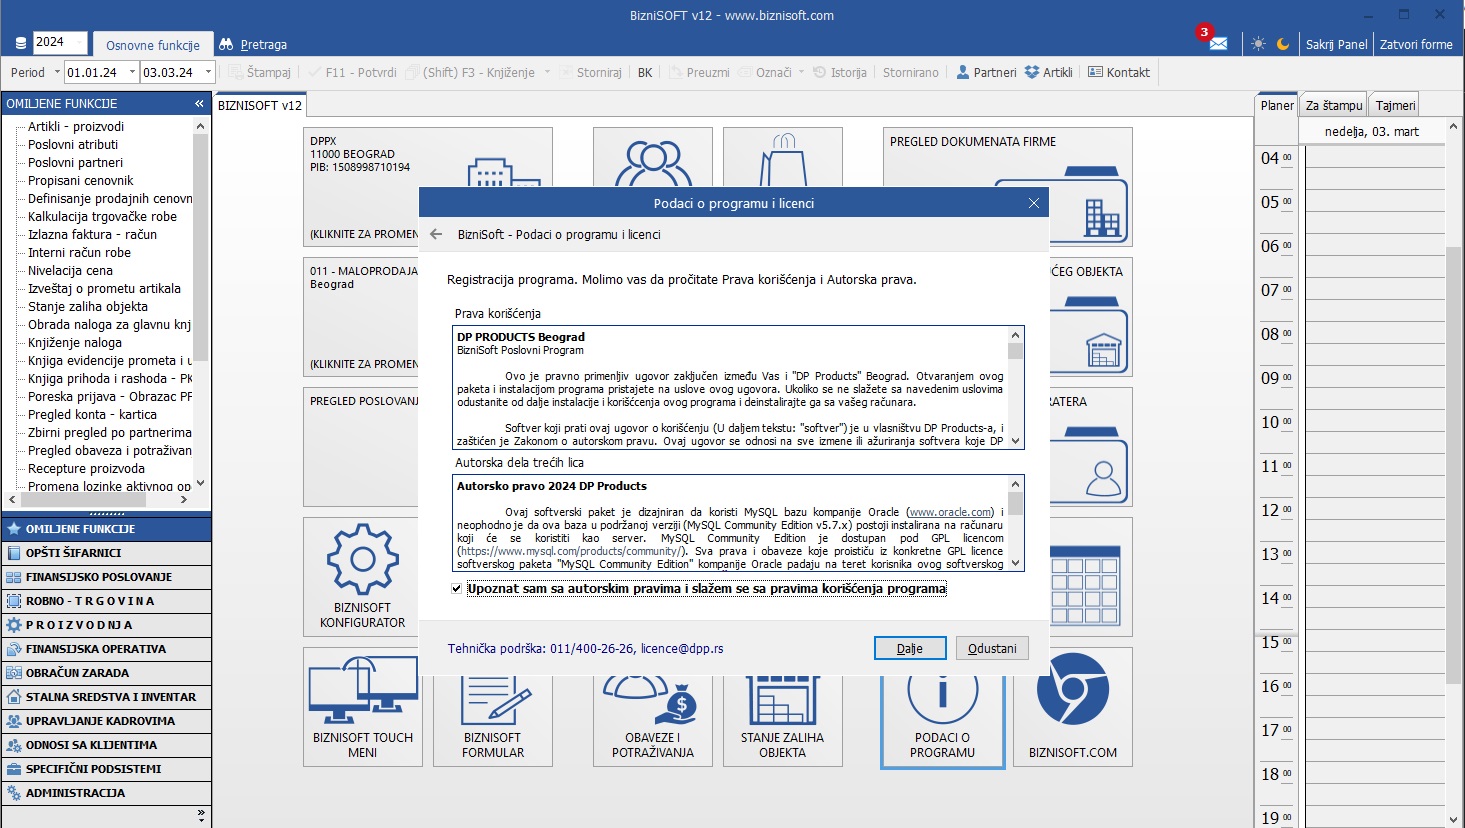Open Administracija module in sidebar
The height and width of the screenshot is (828, 1465).
tap(106, 793)
